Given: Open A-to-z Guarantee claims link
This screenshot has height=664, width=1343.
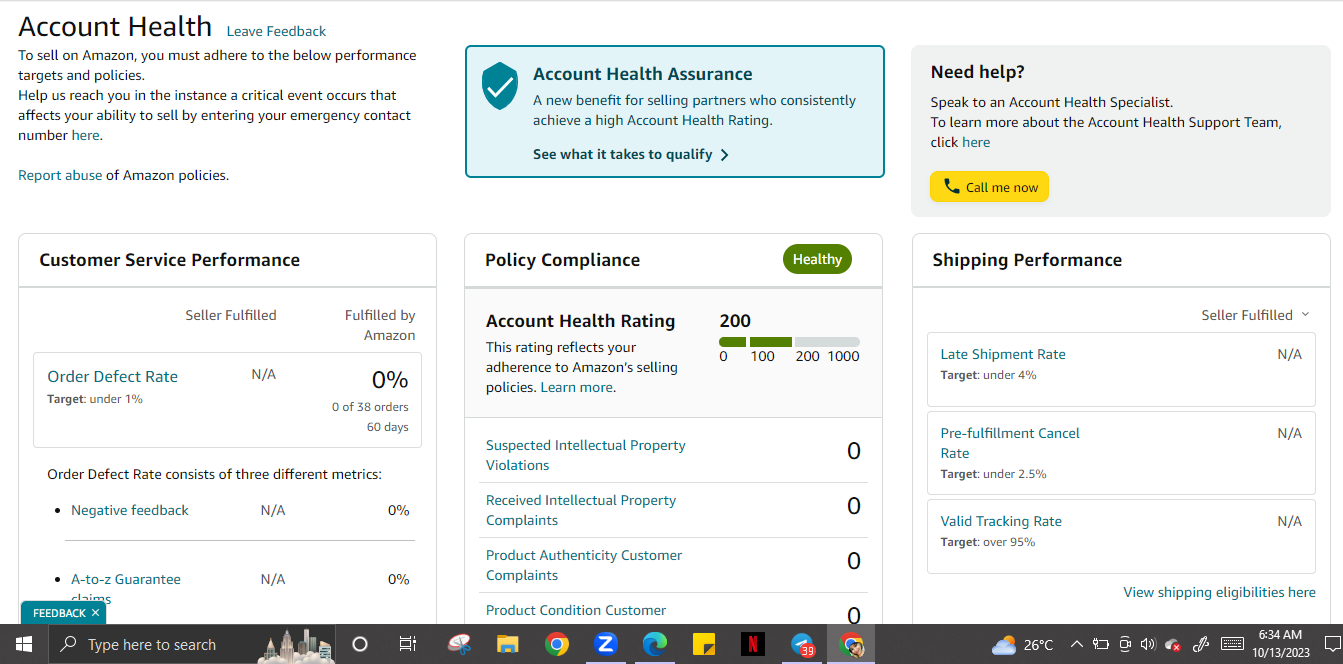Looking at the screenshot, I should (x=126, y=589).
